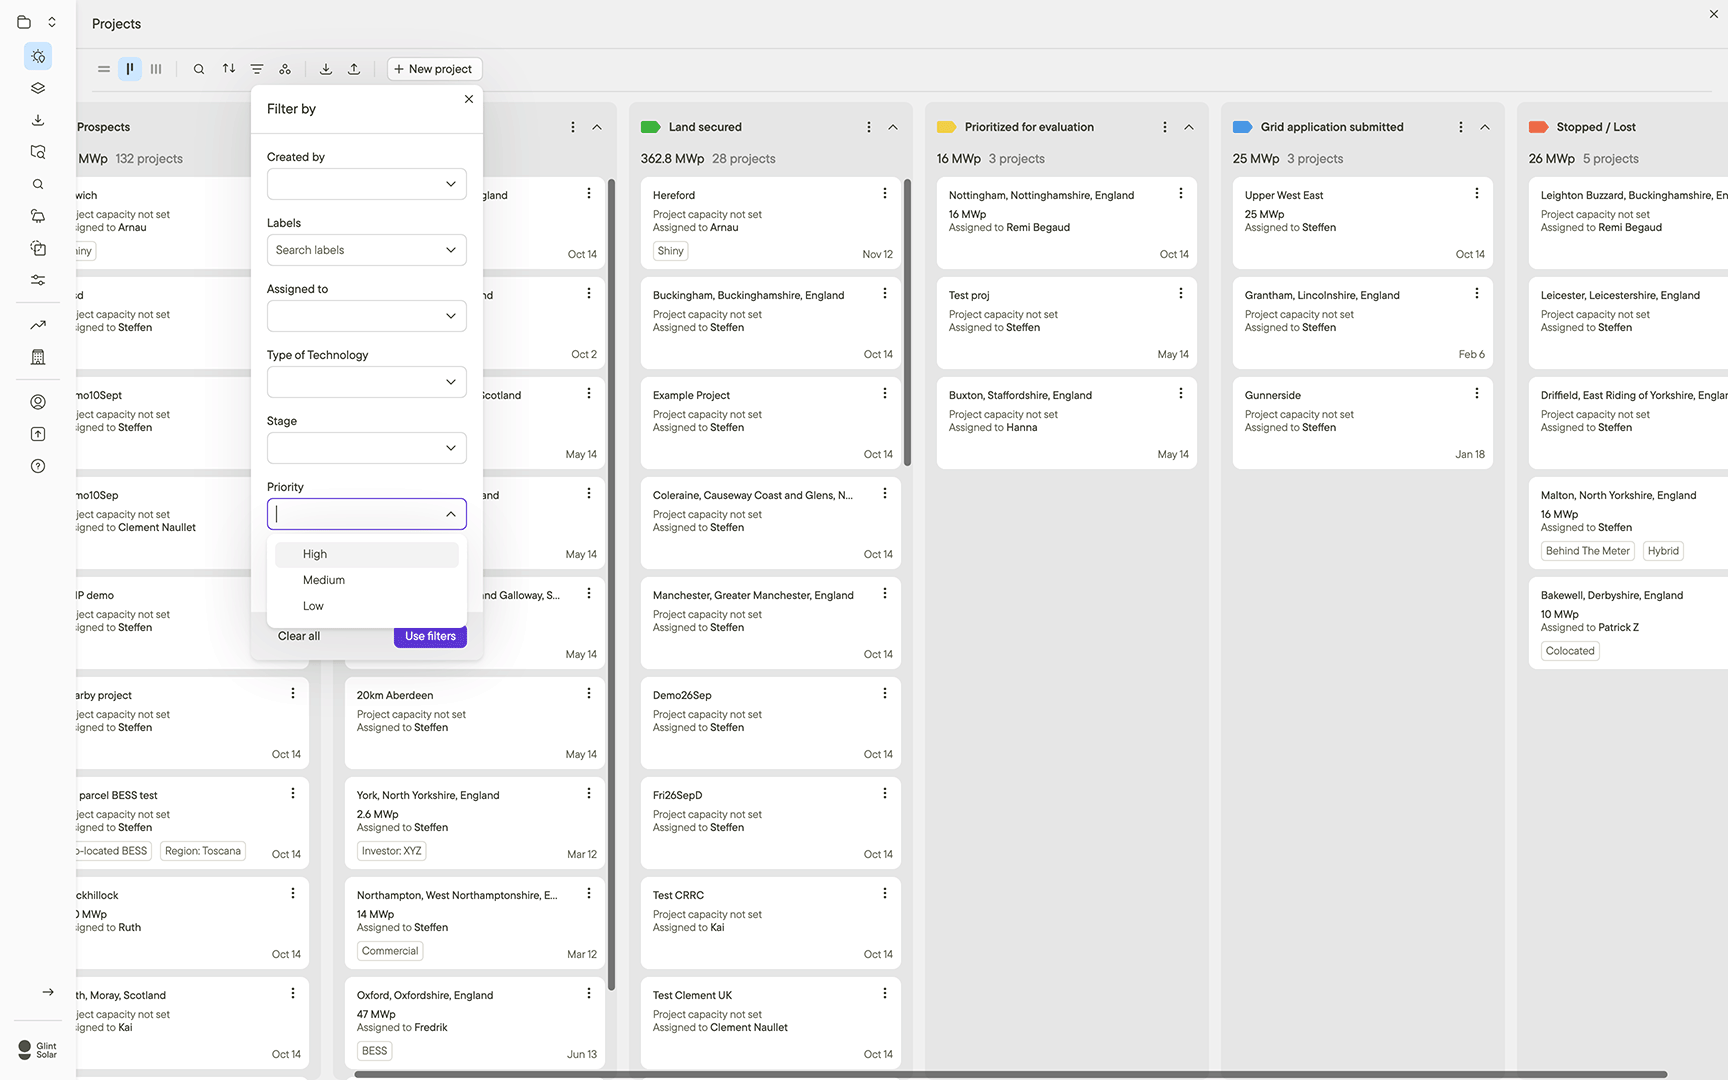Open the Created by dropdown
Image resolution: width=1728 pixels, height=1080 pixels.
(366, 184)
